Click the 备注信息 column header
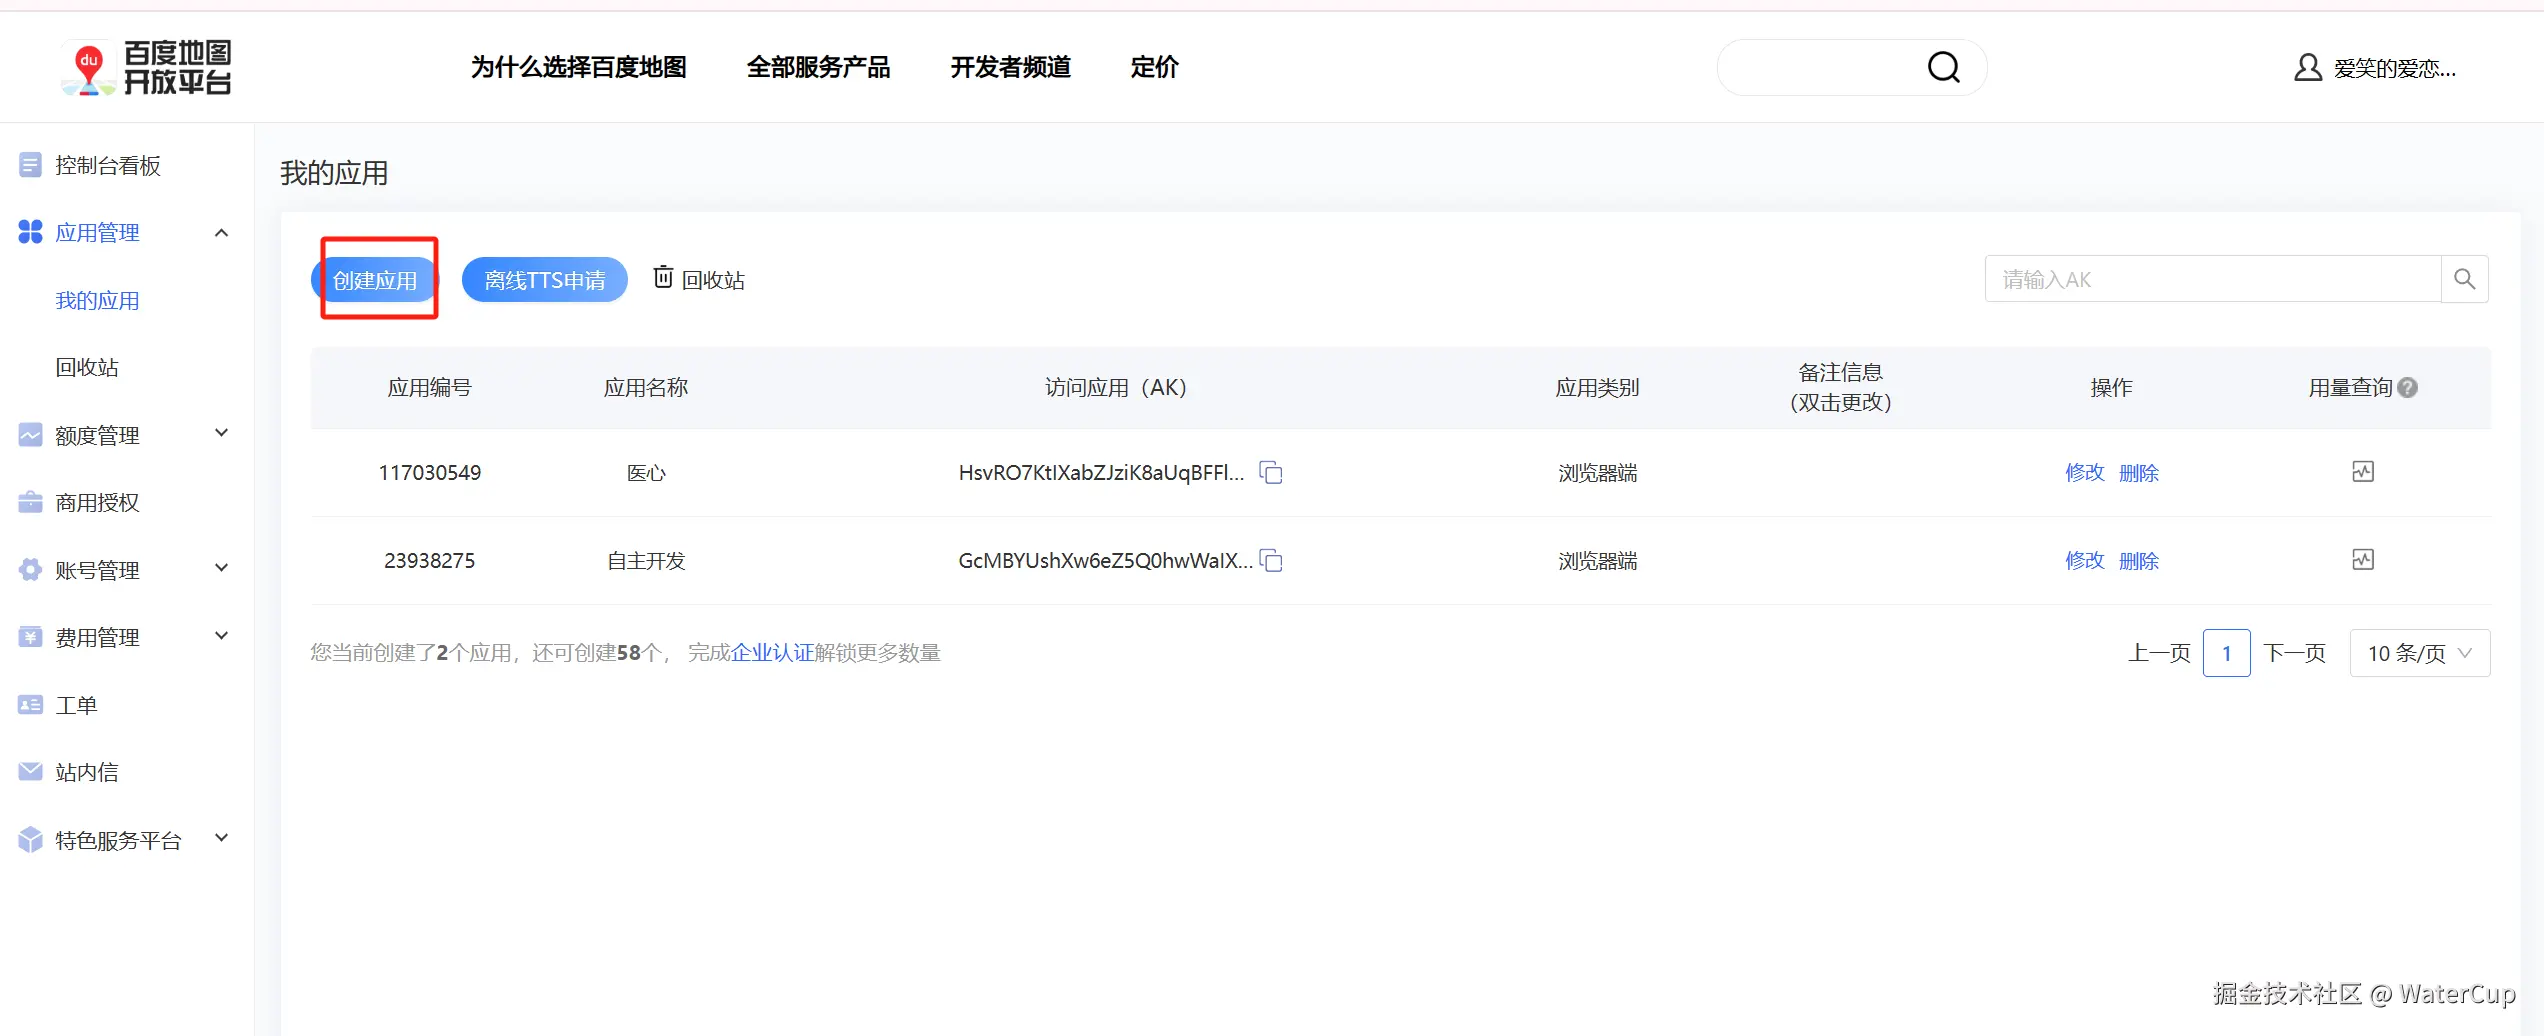2544x1036 pixels. (1840, 387)
